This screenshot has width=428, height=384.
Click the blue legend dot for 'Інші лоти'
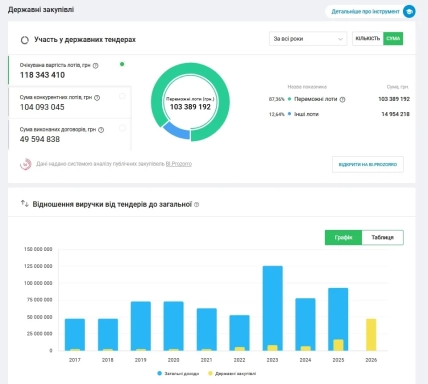(x=289, y=114)
